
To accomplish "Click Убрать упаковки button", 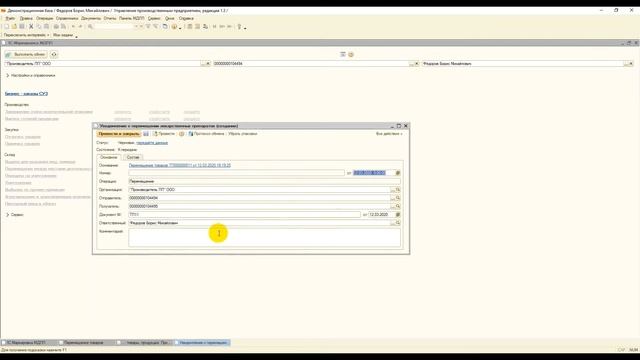I will click(242, 134).
